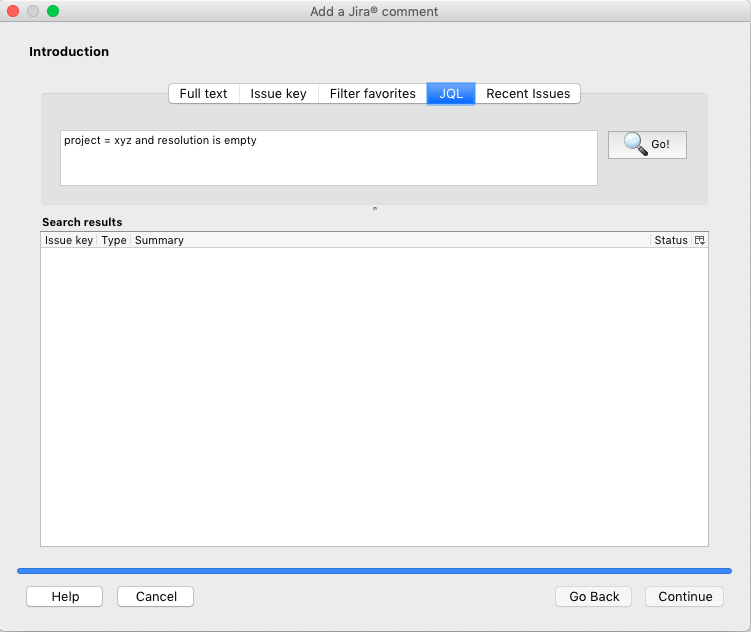
Task: Switch to the Full text tab
Action: tap(203, 93)
